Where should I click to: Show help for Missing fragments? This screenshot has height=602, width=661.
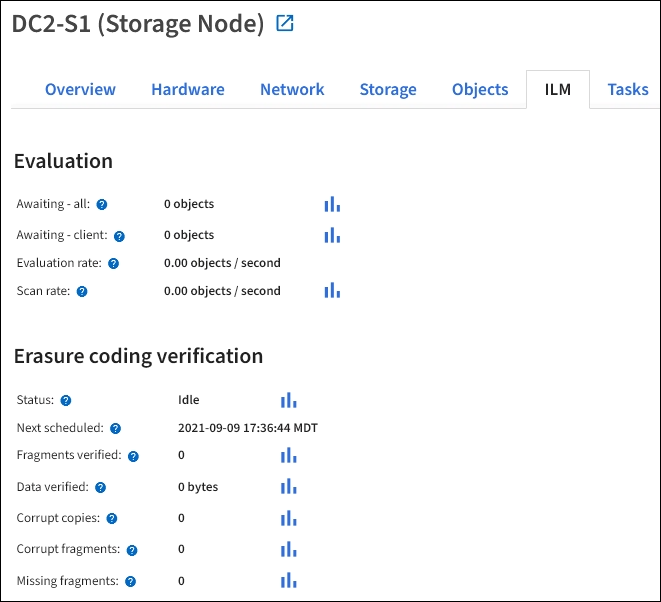coord(131,581)
